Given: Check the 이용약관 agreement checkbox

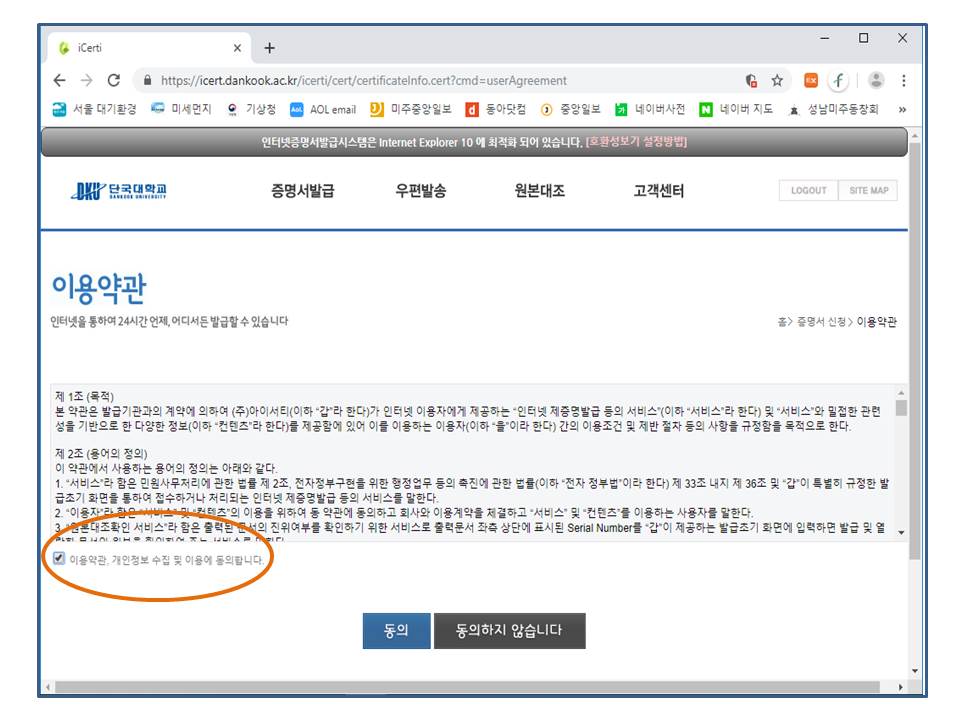Looking at the screenshot, I should (60, 560).
